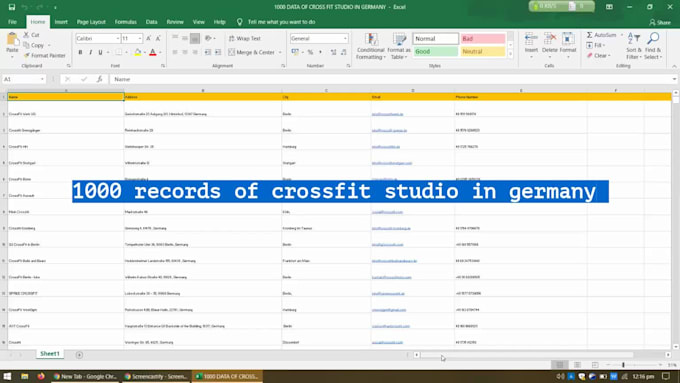Click Delete cells icon
The width and height of the screenshot is (680, 383).
coord(549,39)
